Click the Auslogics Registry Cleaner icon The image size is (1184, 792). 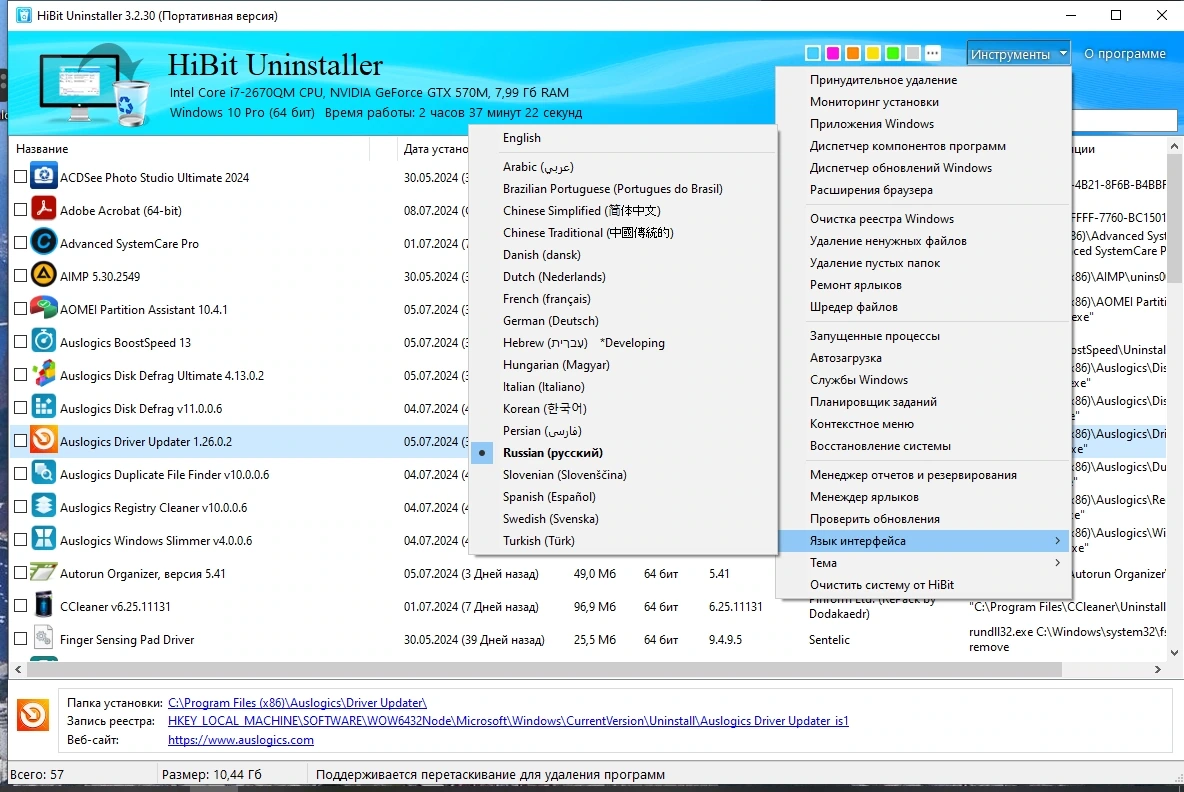point(44,507)
